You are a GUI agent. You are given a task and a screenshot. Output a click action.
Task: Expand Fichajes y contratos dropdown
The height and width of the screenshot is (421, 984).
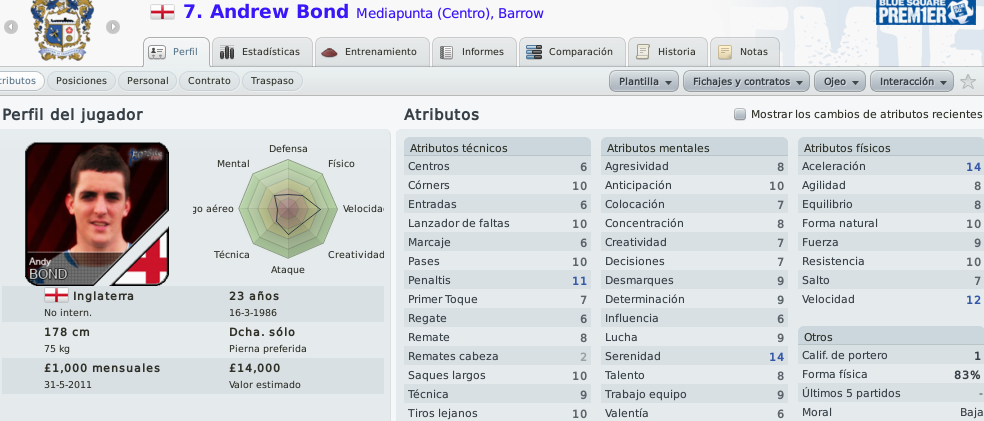747,82
